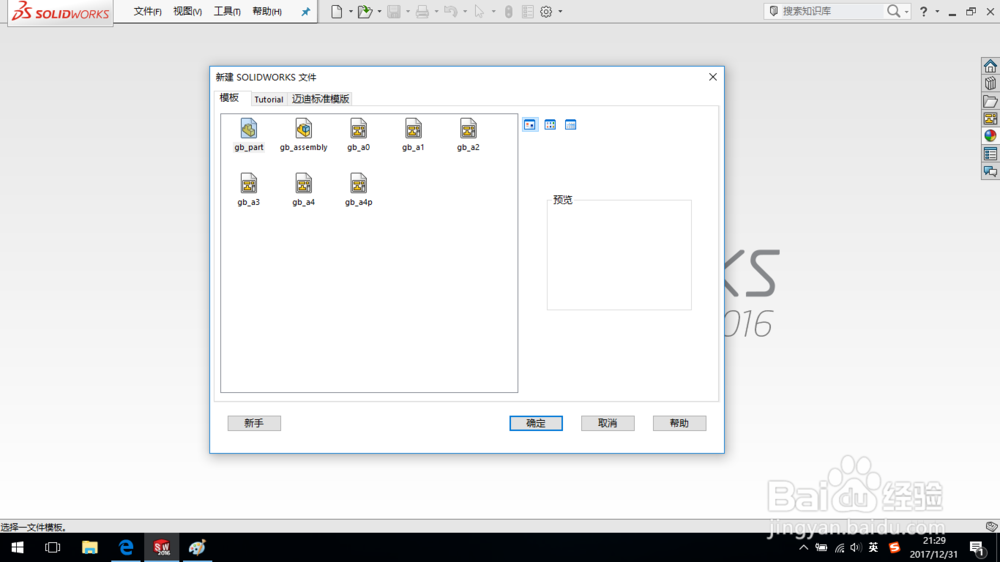Click the Open file toolbar icon

(365, 11)
